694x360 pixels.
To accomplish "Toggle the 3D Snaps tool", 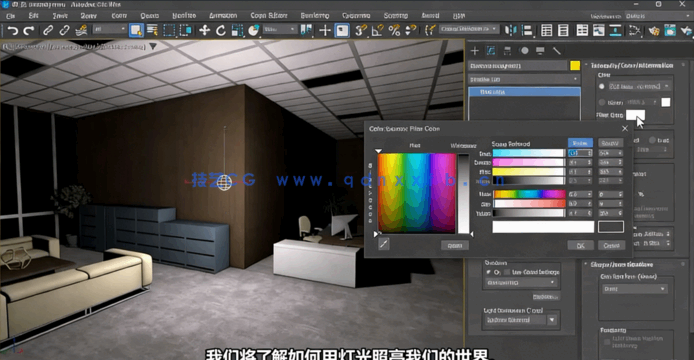I will [x=361, y=31].
